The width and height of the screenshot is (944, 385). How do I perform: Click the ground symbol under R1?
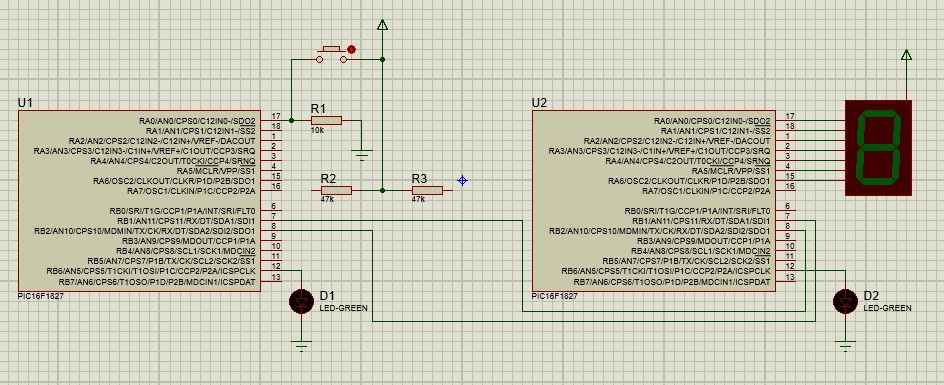point(362,155)
